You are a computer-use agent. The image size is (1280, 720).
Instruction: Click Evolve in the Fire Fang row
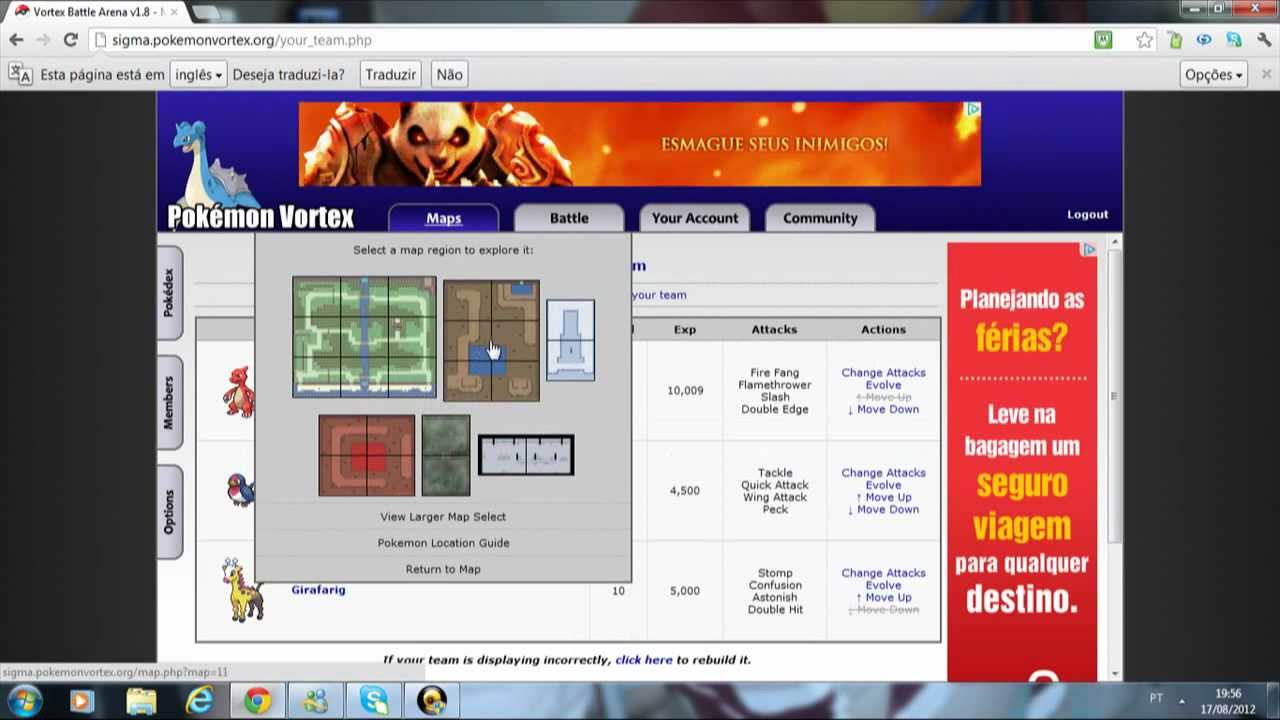[x=883, y=385]
